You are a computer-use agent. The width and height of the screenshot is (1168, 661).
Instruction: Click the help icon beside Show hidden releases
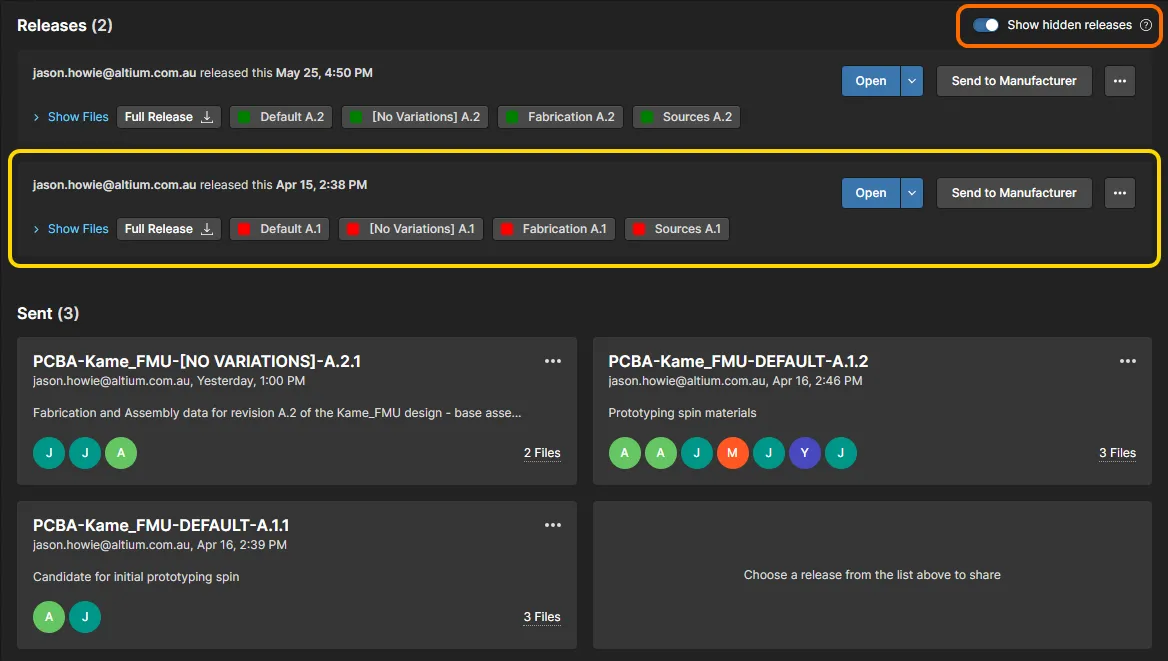pos(1146,25)
